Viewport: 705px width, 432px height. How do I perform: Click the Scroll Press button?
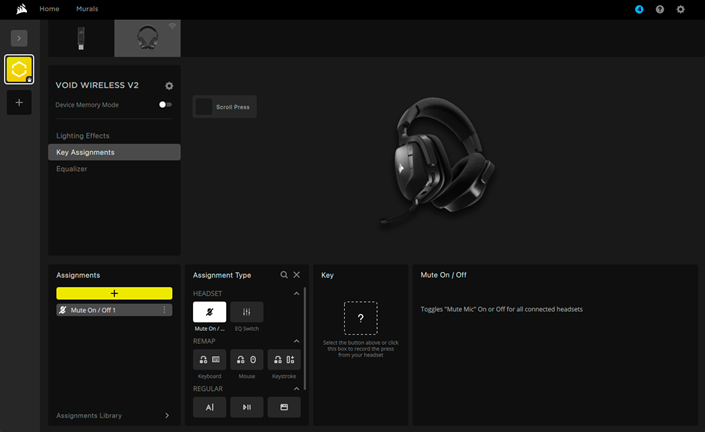225,107
